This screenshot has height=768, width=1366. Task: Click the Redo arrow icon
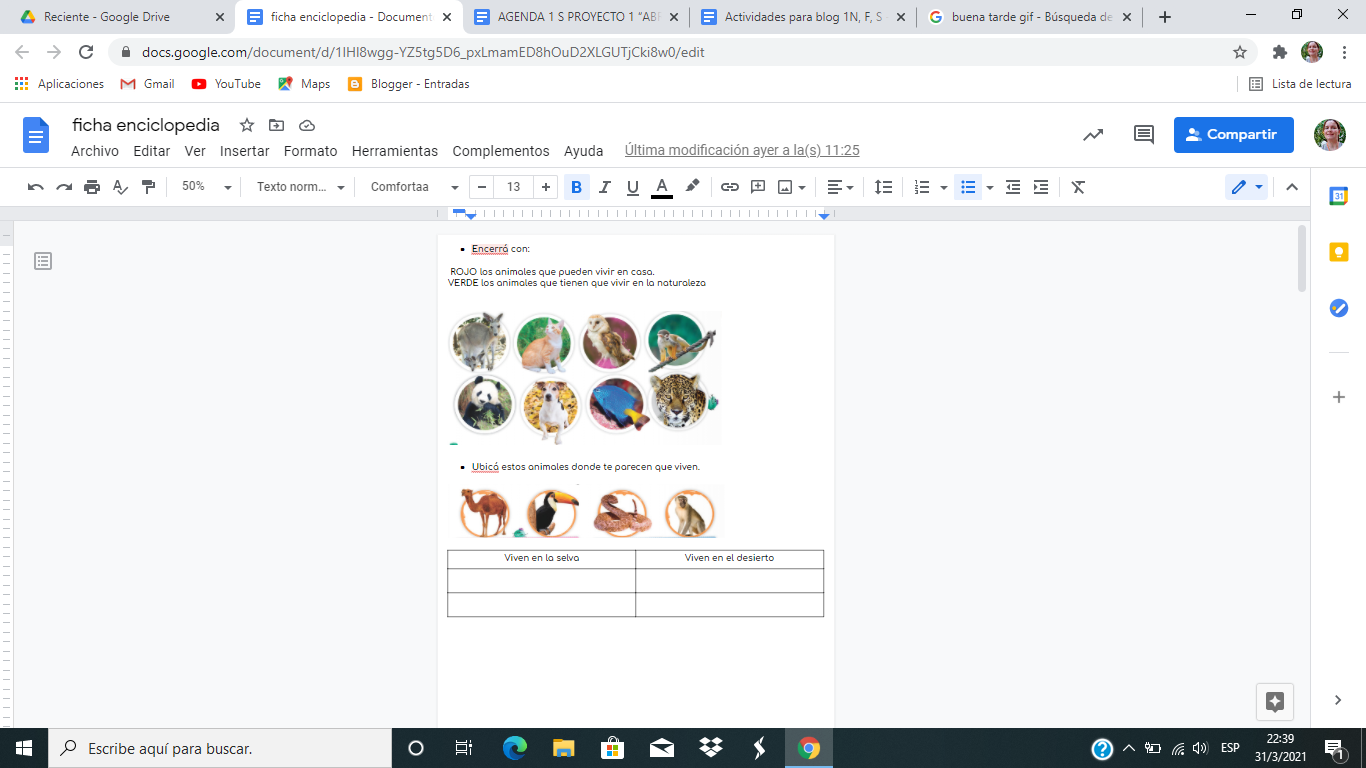click(64, 187)
